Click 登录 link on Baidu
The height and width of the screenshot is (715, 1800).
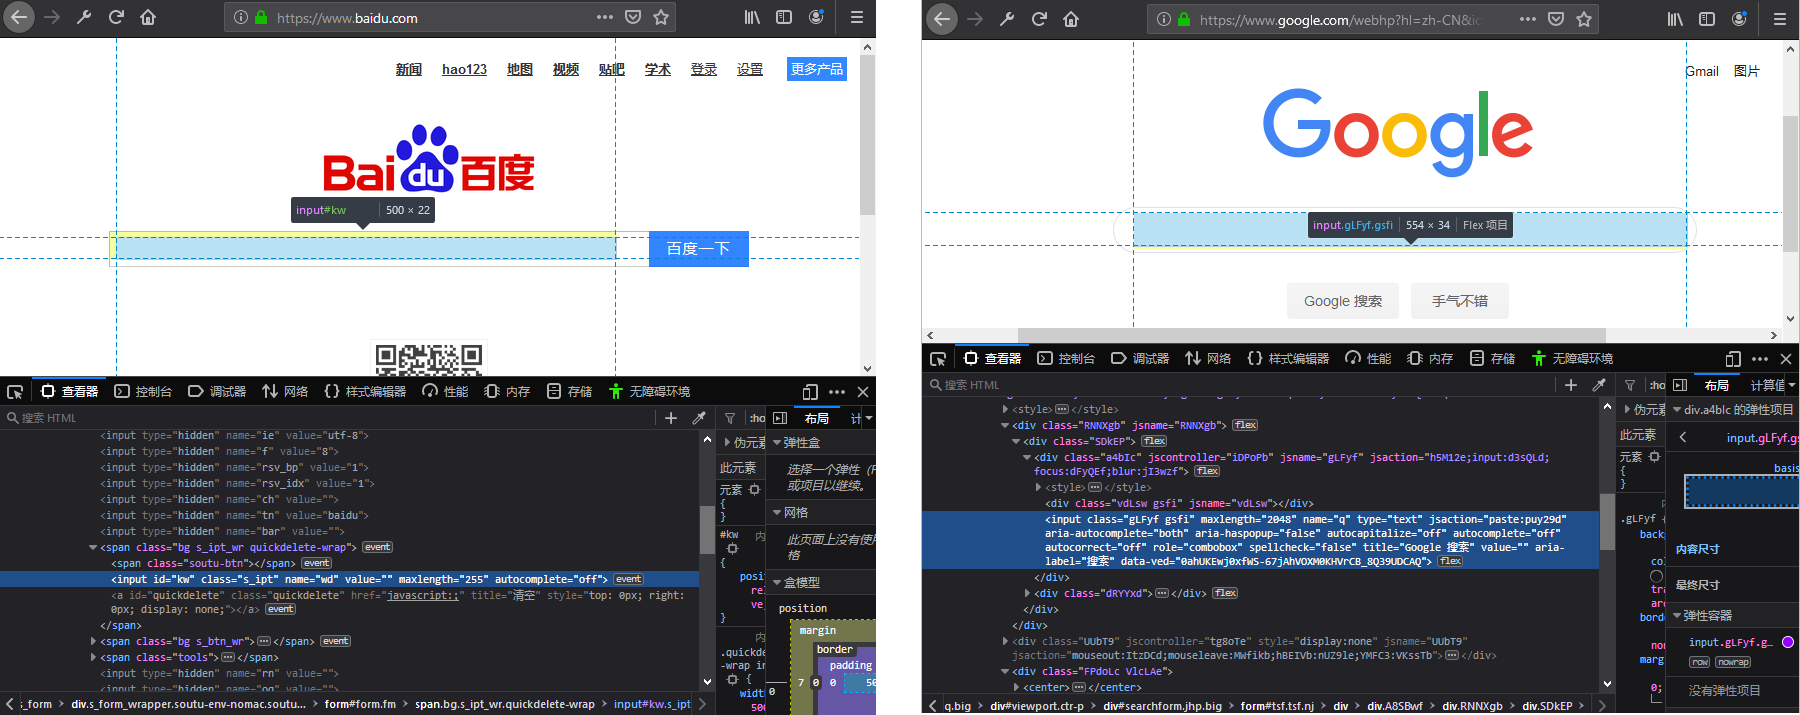pyautogui.click(x=704, y=69)
